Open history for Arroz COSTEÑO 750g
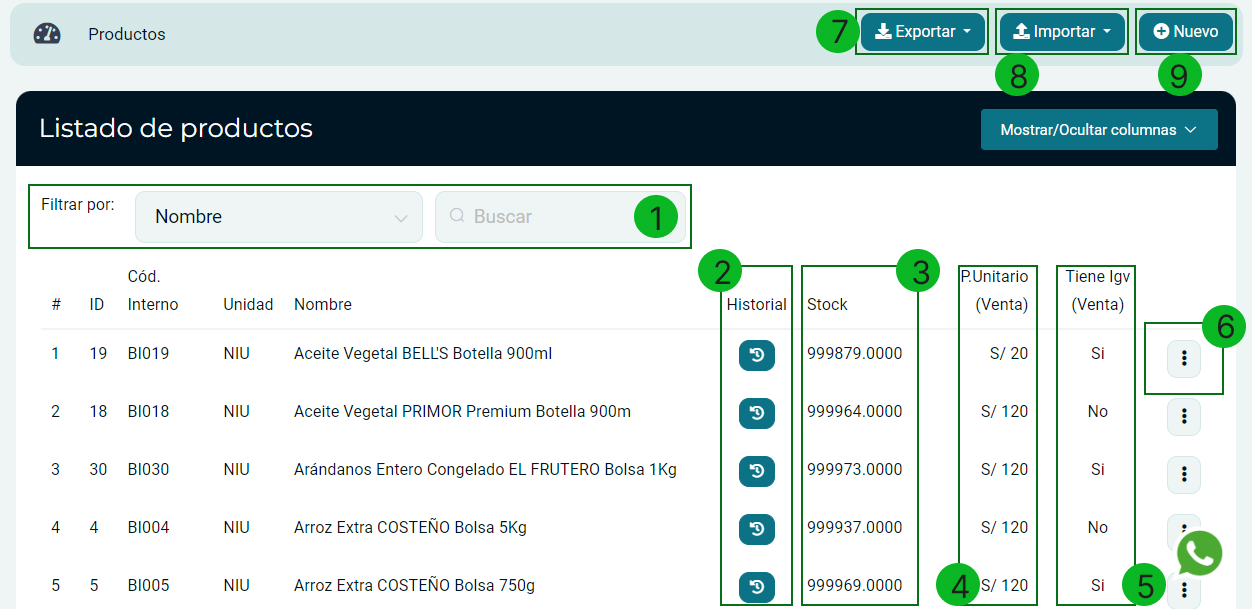This screenshot has width=1252, height=609. point(756,586)
